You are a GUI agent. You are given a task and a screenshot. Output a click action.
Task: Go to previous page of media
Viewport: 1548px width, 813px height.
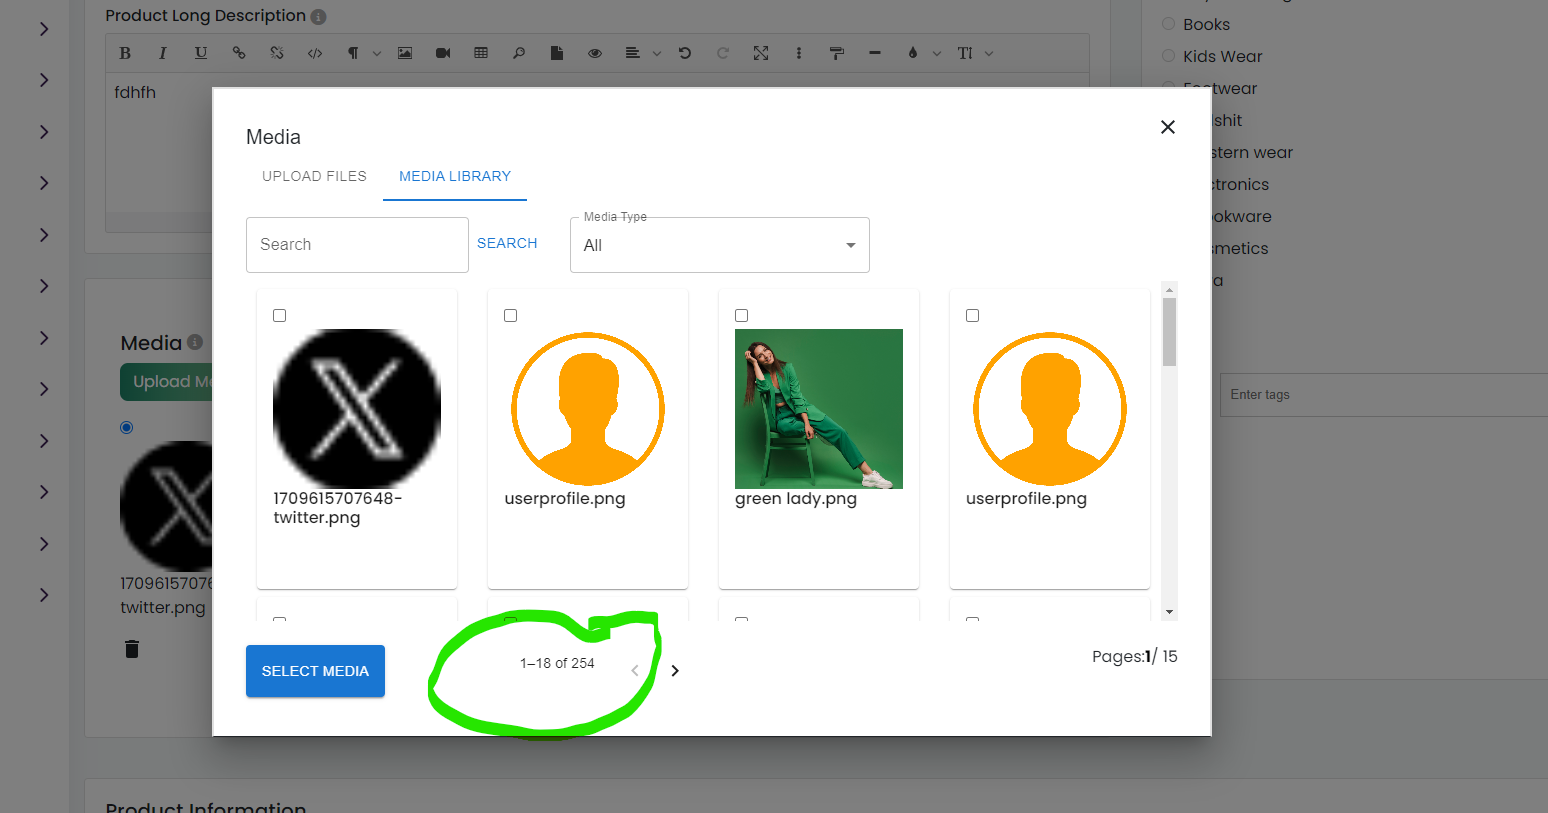(634, 671)
